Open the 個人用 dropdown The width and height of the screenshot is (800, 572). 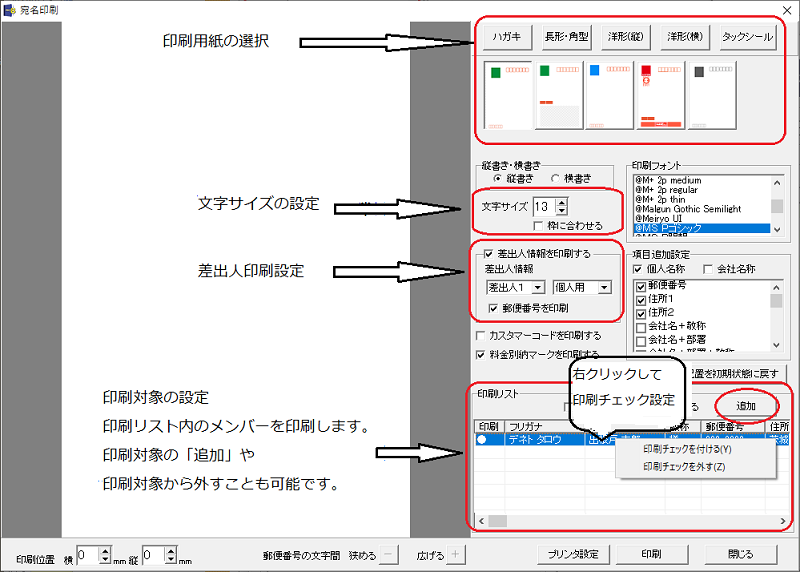click(604, 288)
